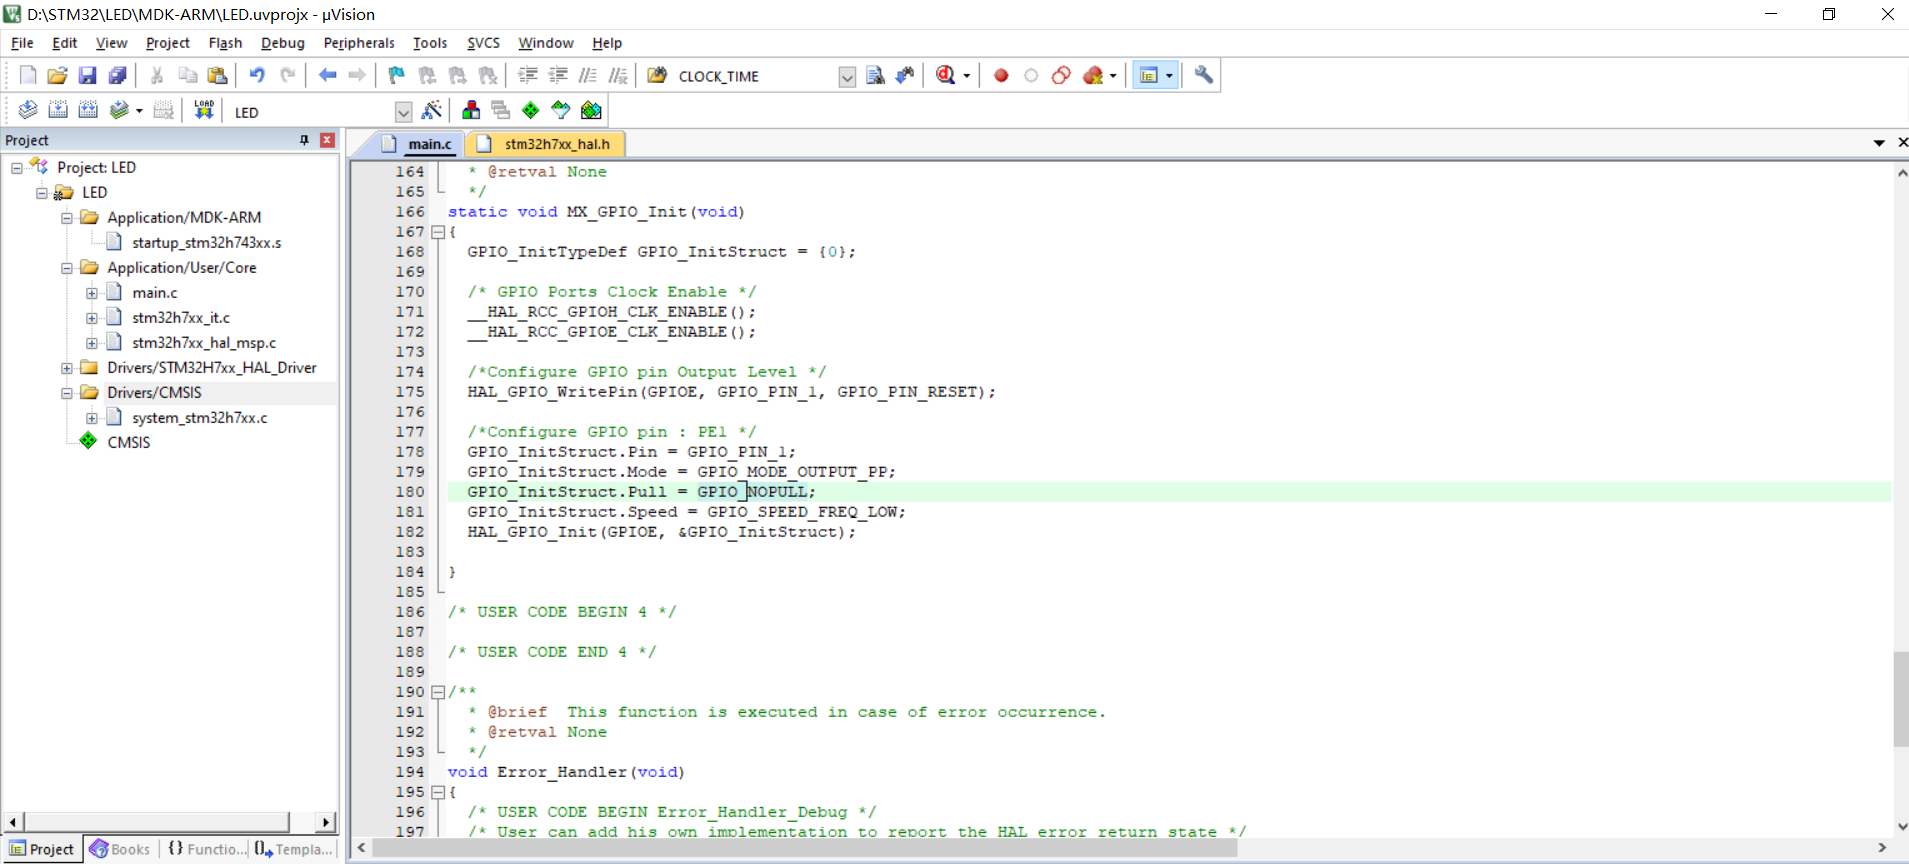Switch to the Books panel tab
1909x864 pixels.
pyautogui.click(x=120, y=849)
